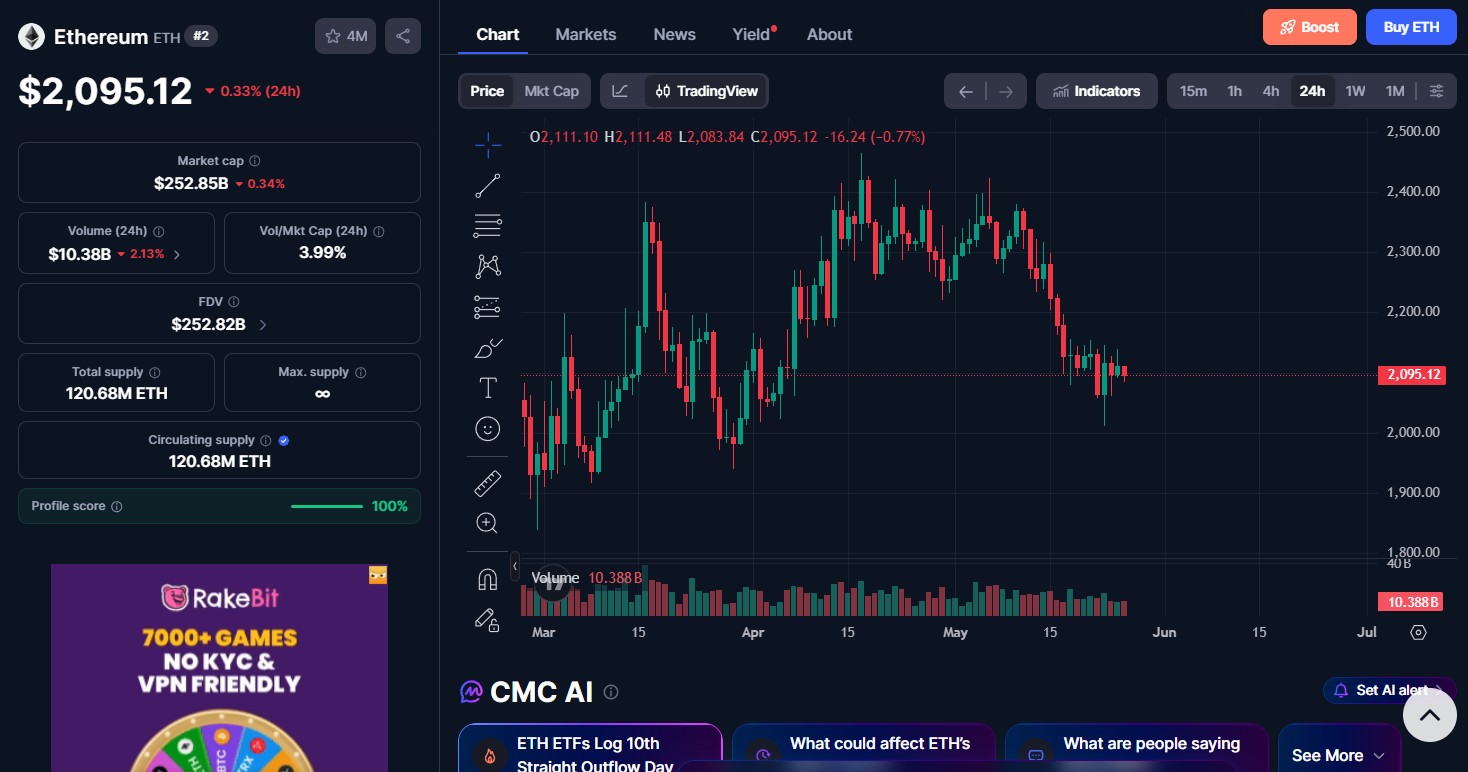Open the emoji icons tool

coord(488,428)
